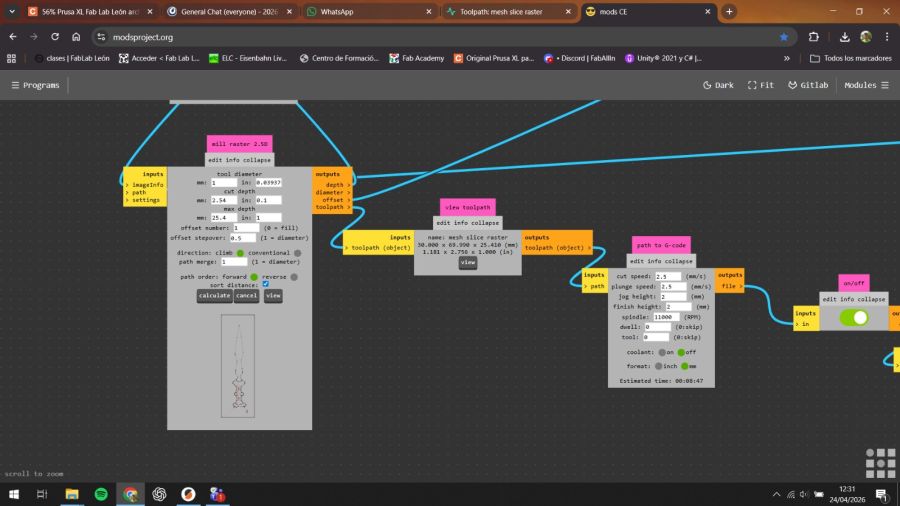
Task: Show the hidden bookmarks overflow chevron
Action: (786, 58)
